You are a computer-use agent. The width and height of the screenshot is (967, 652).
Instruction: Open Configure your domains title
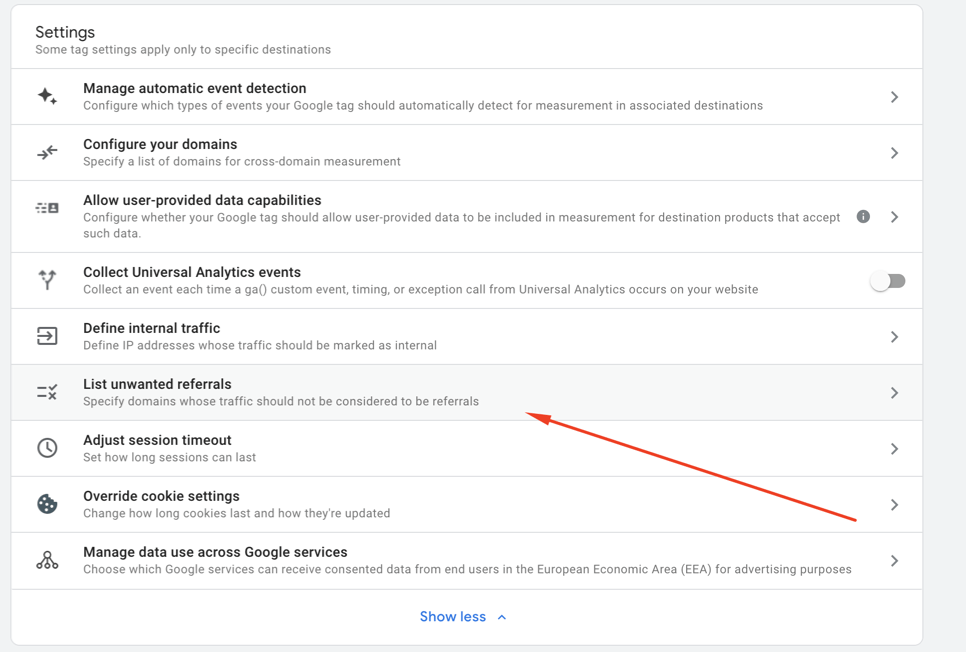point(160,144)
